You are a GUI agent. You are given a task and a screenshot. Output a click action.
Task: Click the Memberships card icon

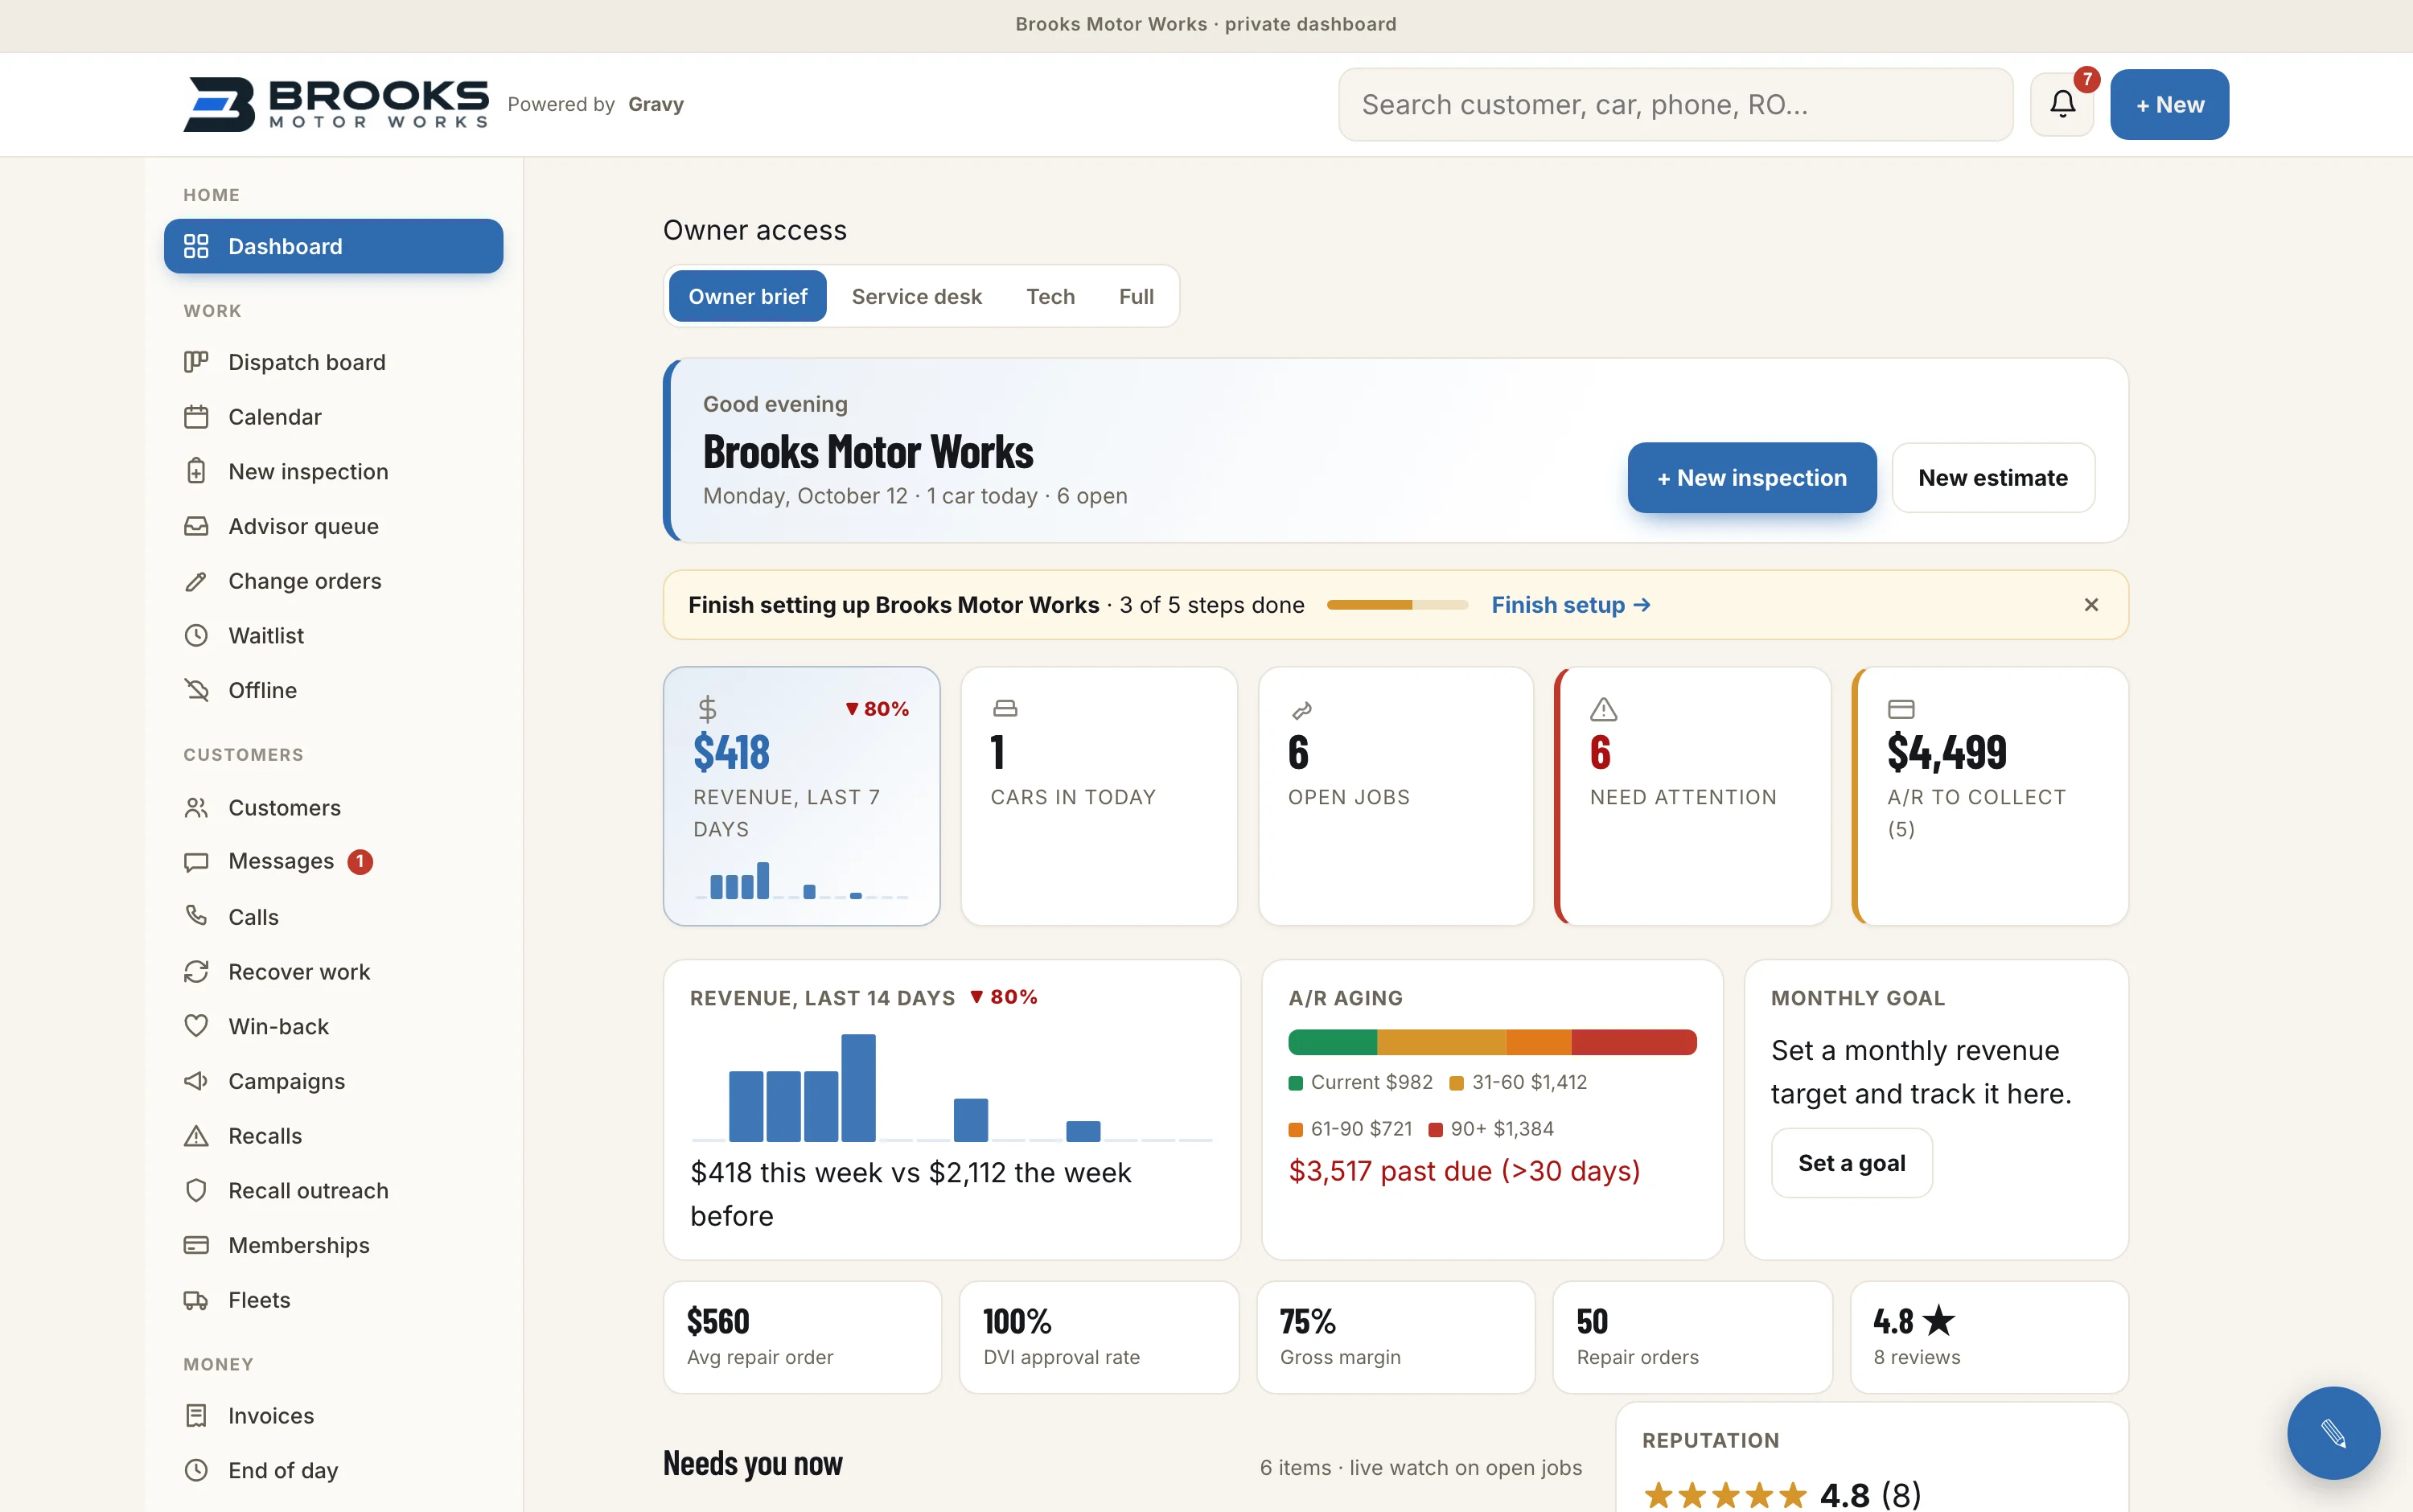click(196, 1245)
